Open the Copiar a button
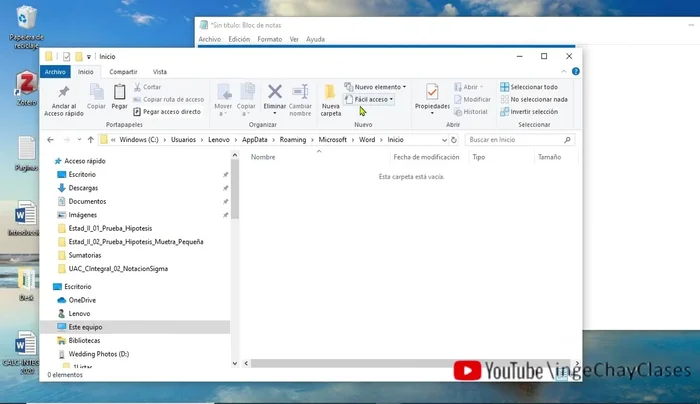 click(x=246, y=100)
